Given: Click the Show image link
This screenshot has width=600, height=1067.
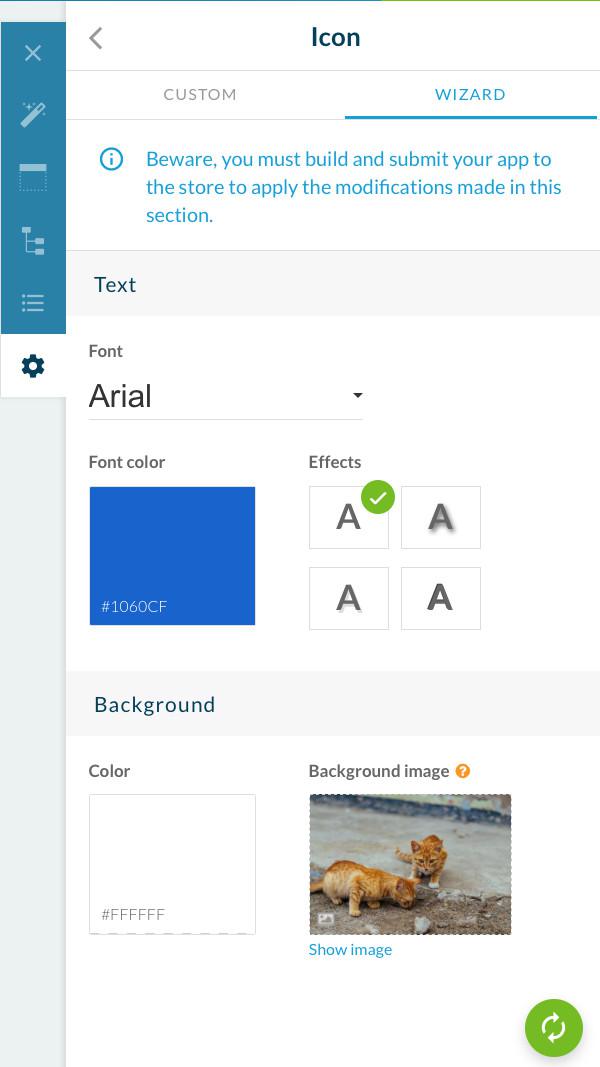Looking at the screenshot, I should 350,950.
